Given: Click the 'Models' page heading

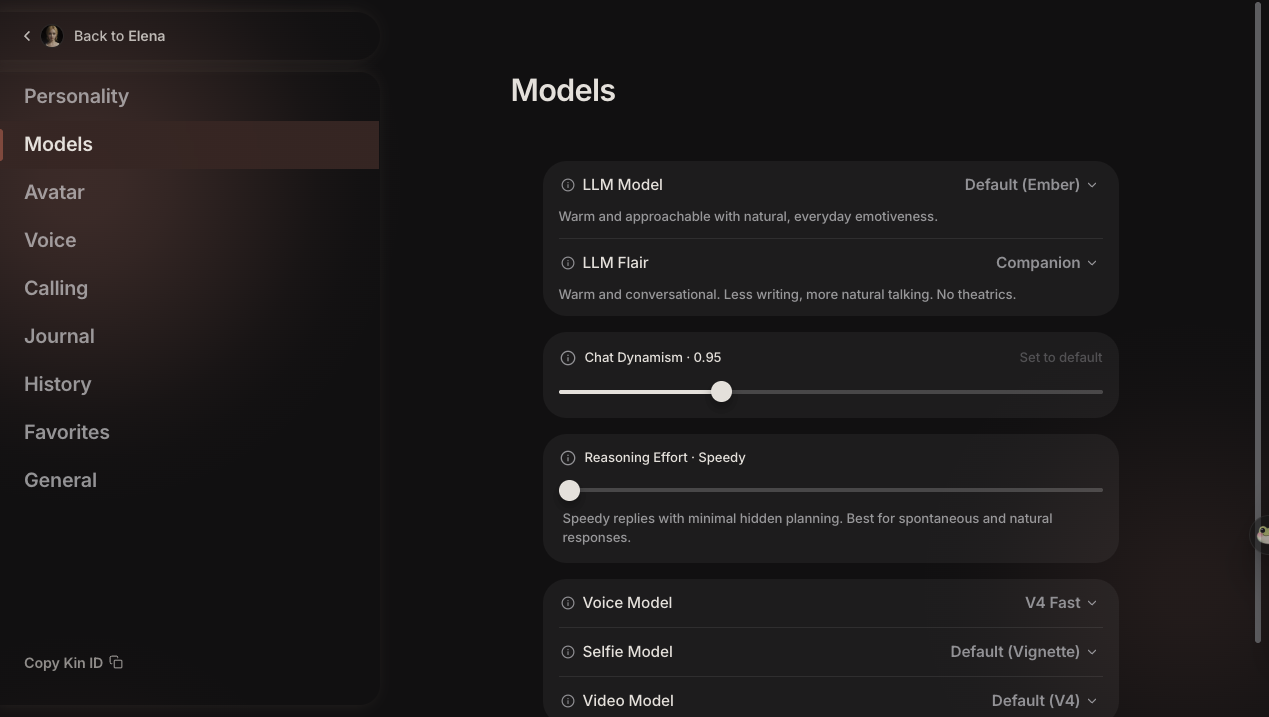Looking at the screenshot, I should (563, 90).
